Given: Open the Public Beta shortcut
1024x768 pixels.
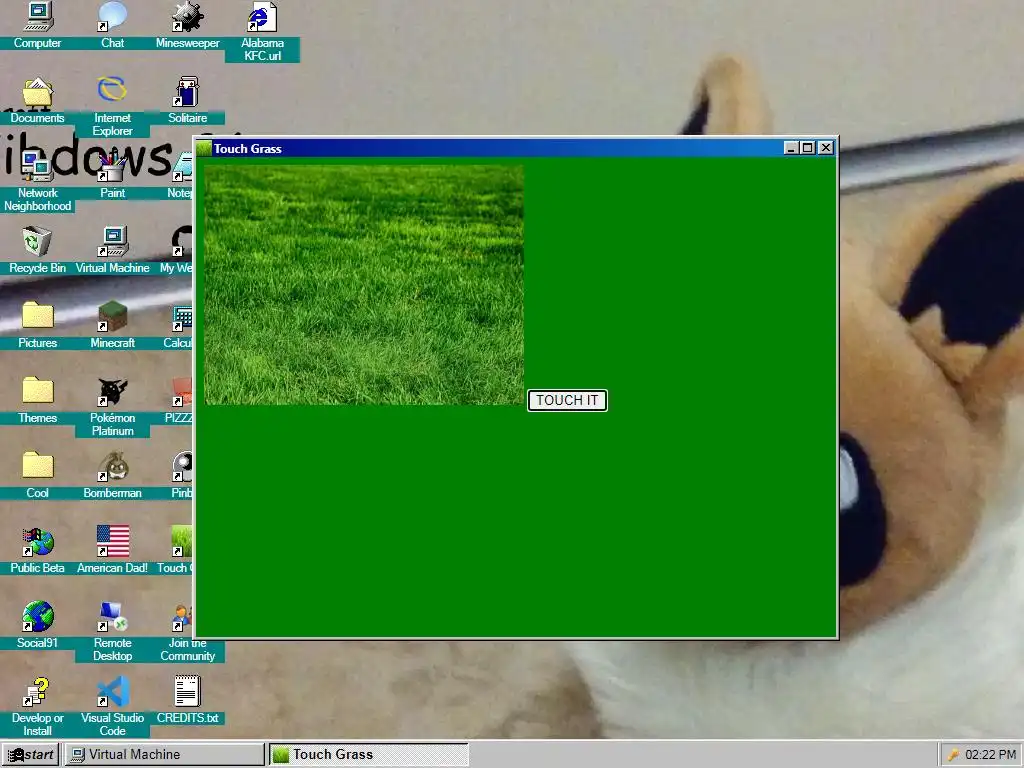Looking at the screenshot, I should coord(37,551).
